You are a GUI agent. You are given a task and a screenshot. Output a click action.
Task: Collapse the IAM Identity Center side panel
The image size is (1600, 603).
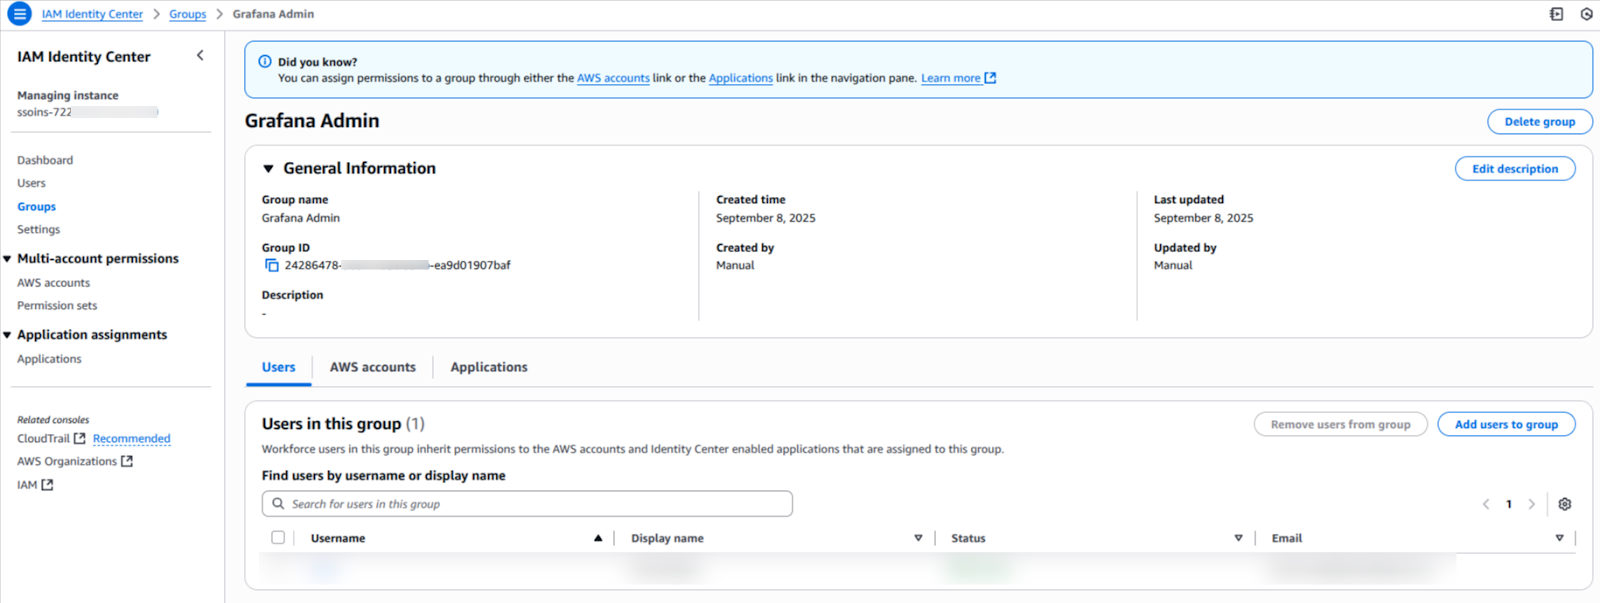click(200, 56)
